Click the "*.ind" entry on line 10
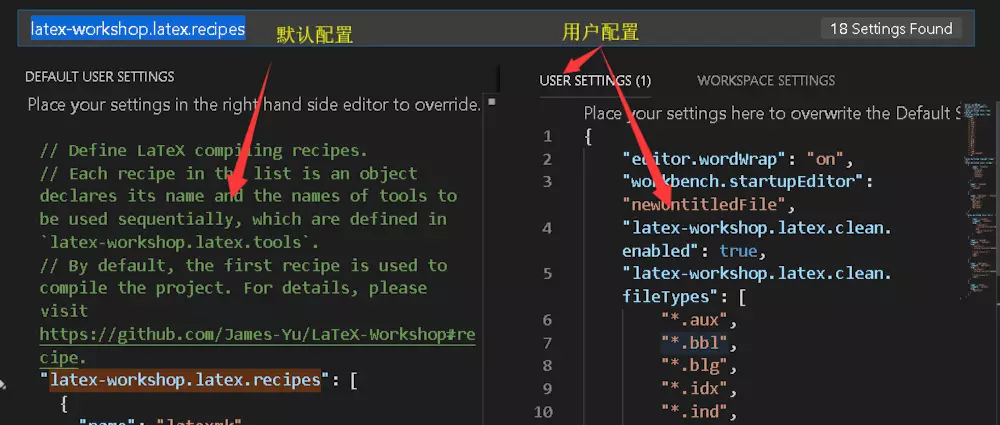The image size is (1000, 425). point(694,412)
